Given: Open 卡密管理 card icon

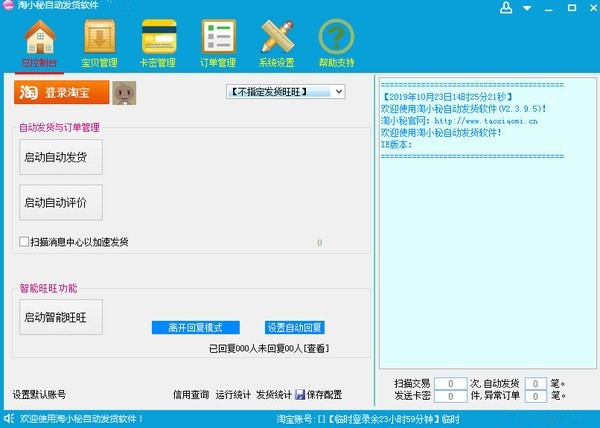Looking at the screenshot, I should coord(159,37).
